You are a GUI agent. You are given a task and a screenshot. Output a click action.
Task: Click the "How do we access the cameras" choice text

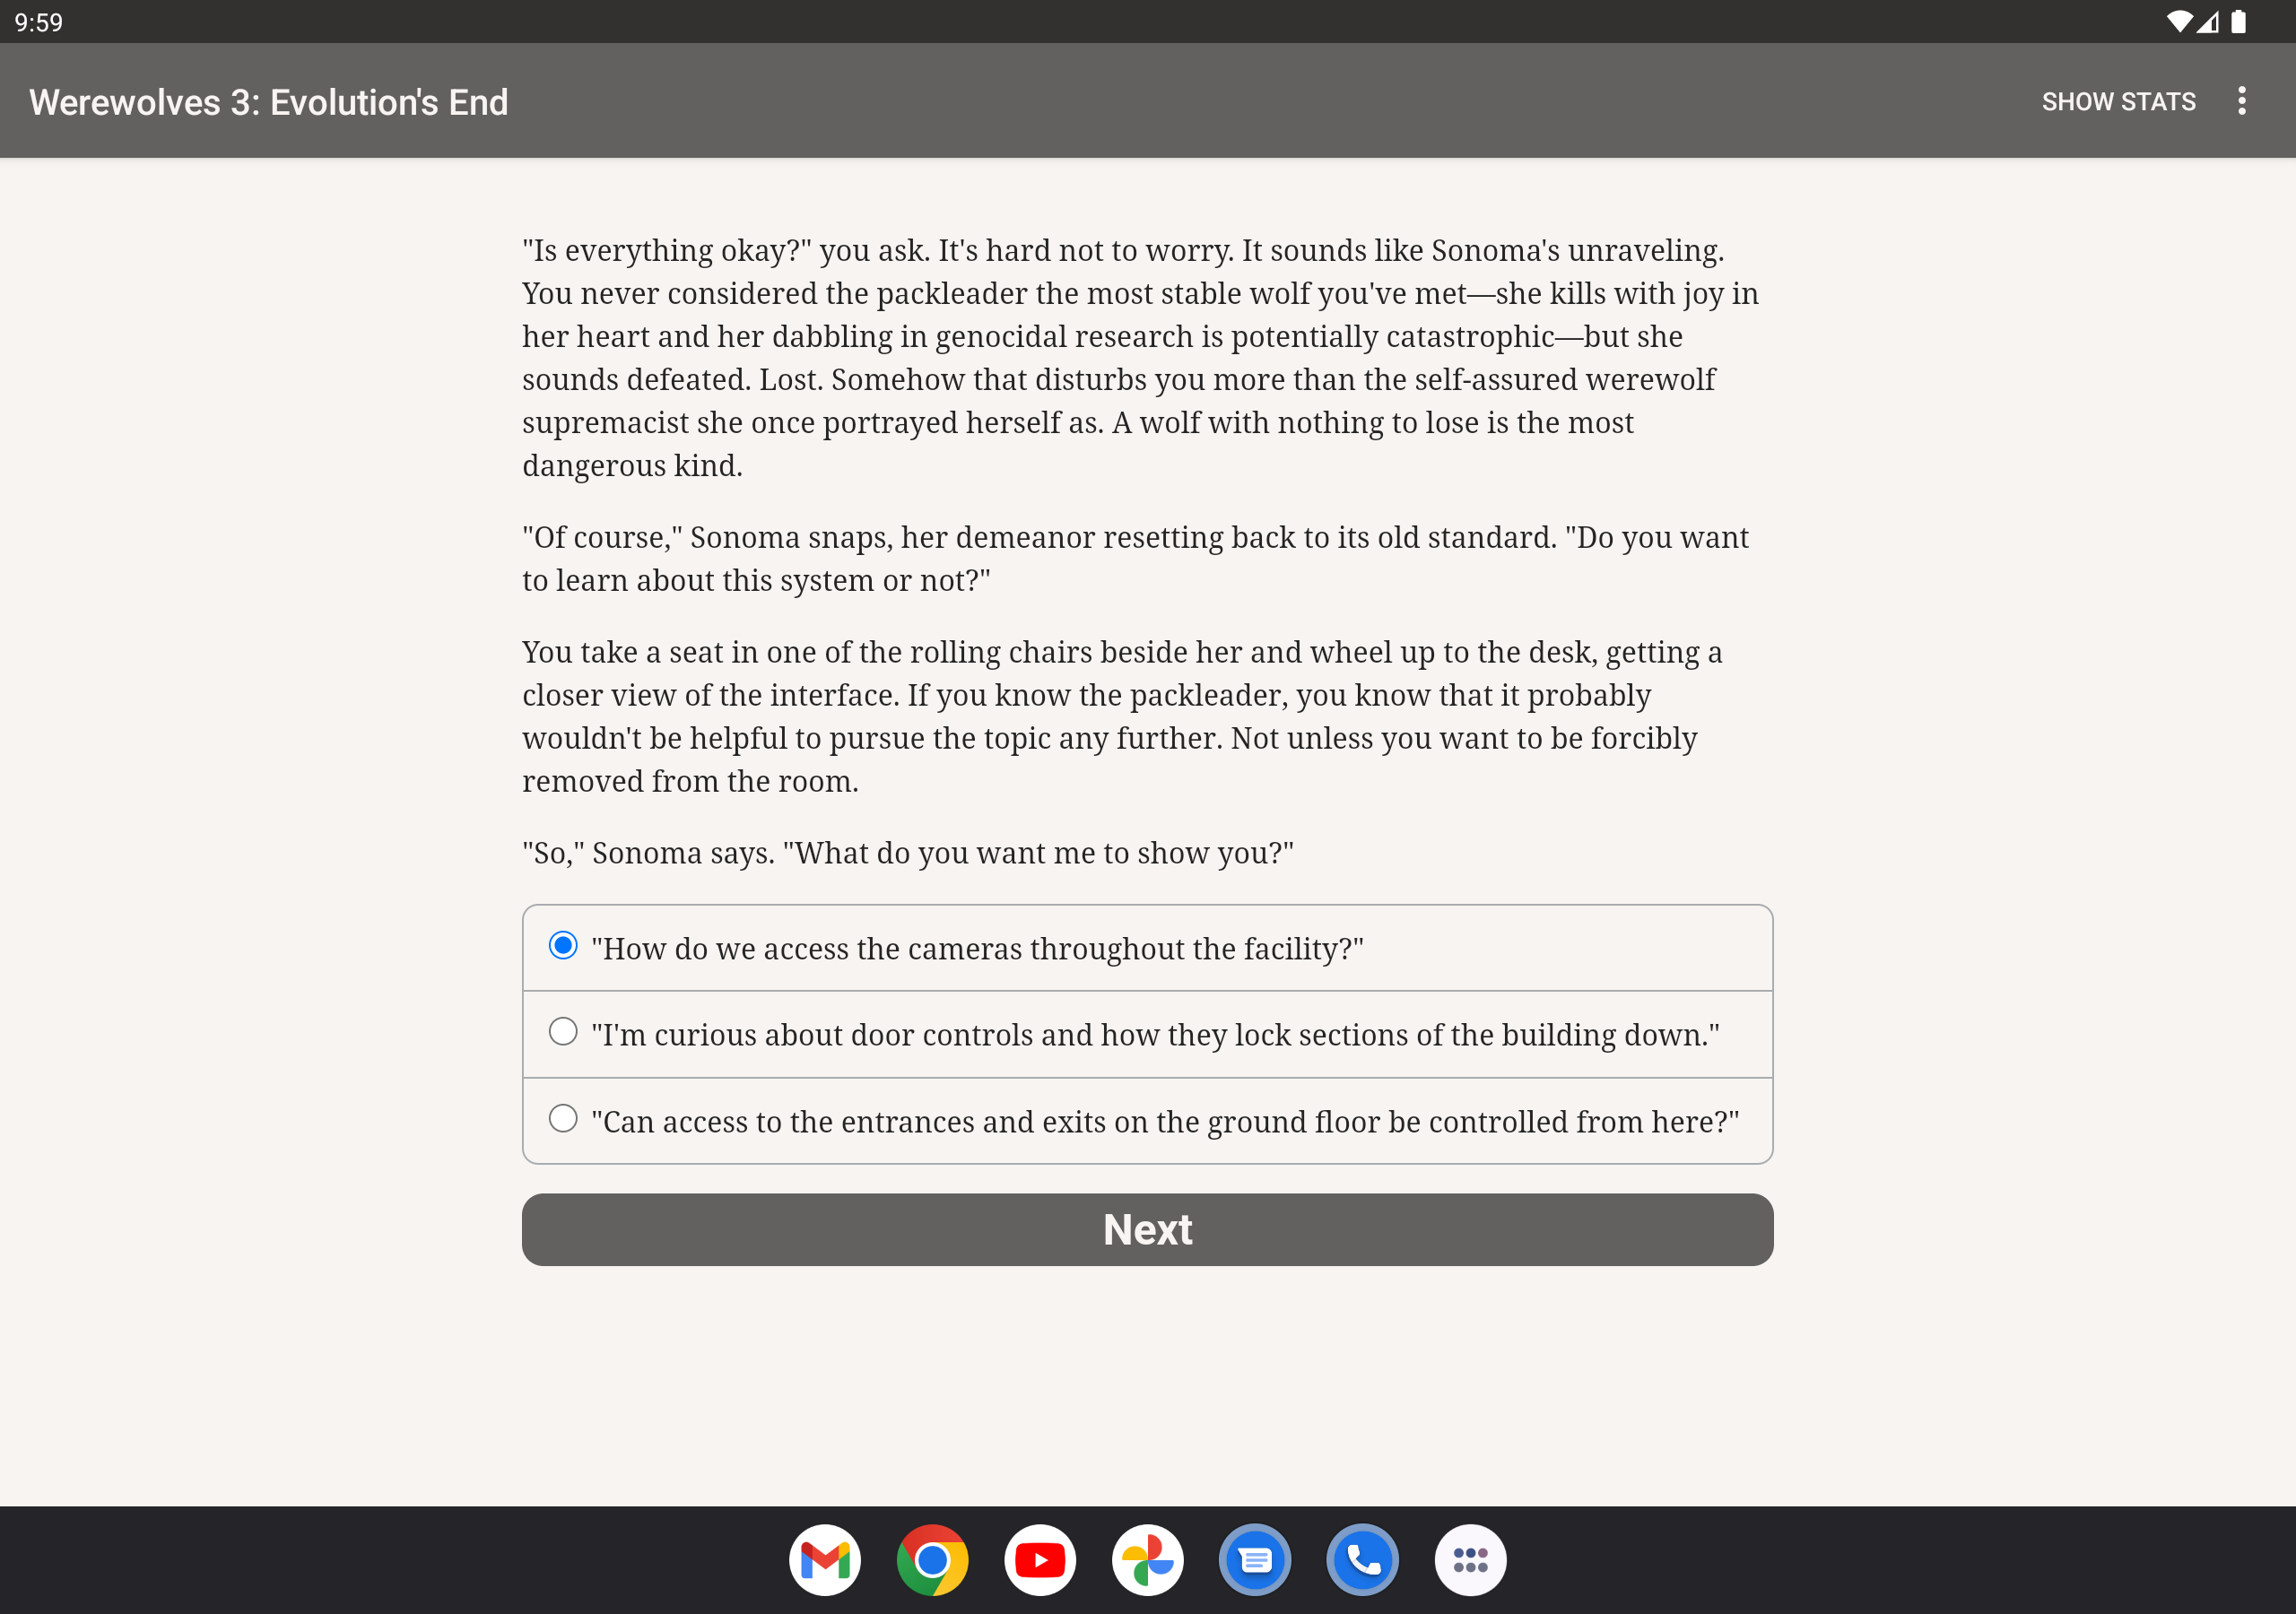[977, 949]
